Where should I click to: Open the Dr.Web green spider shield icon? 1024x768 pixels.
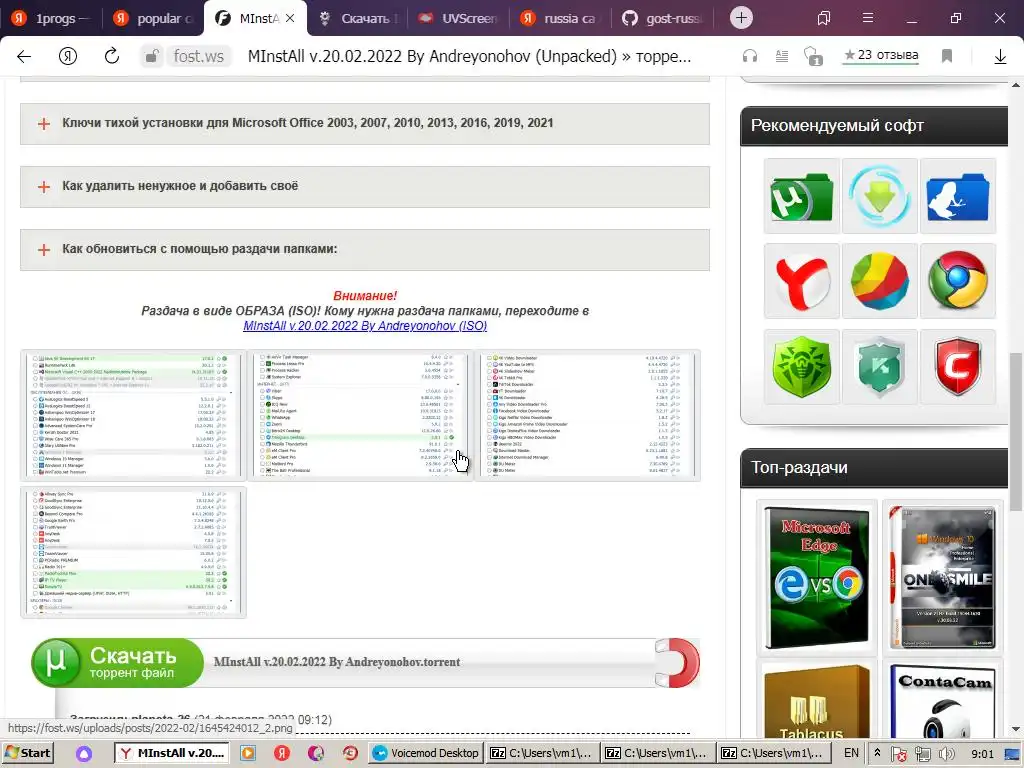click(x=801, y=367)
